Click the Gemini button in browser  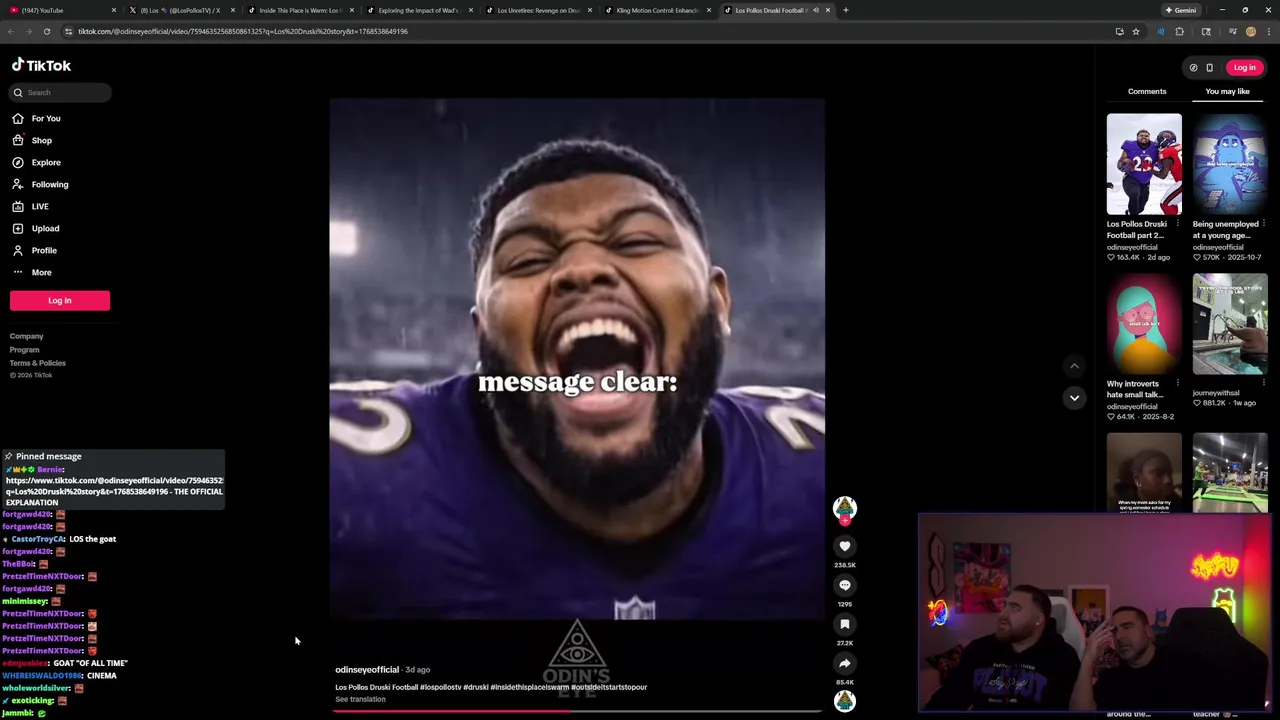point(1180,10)
